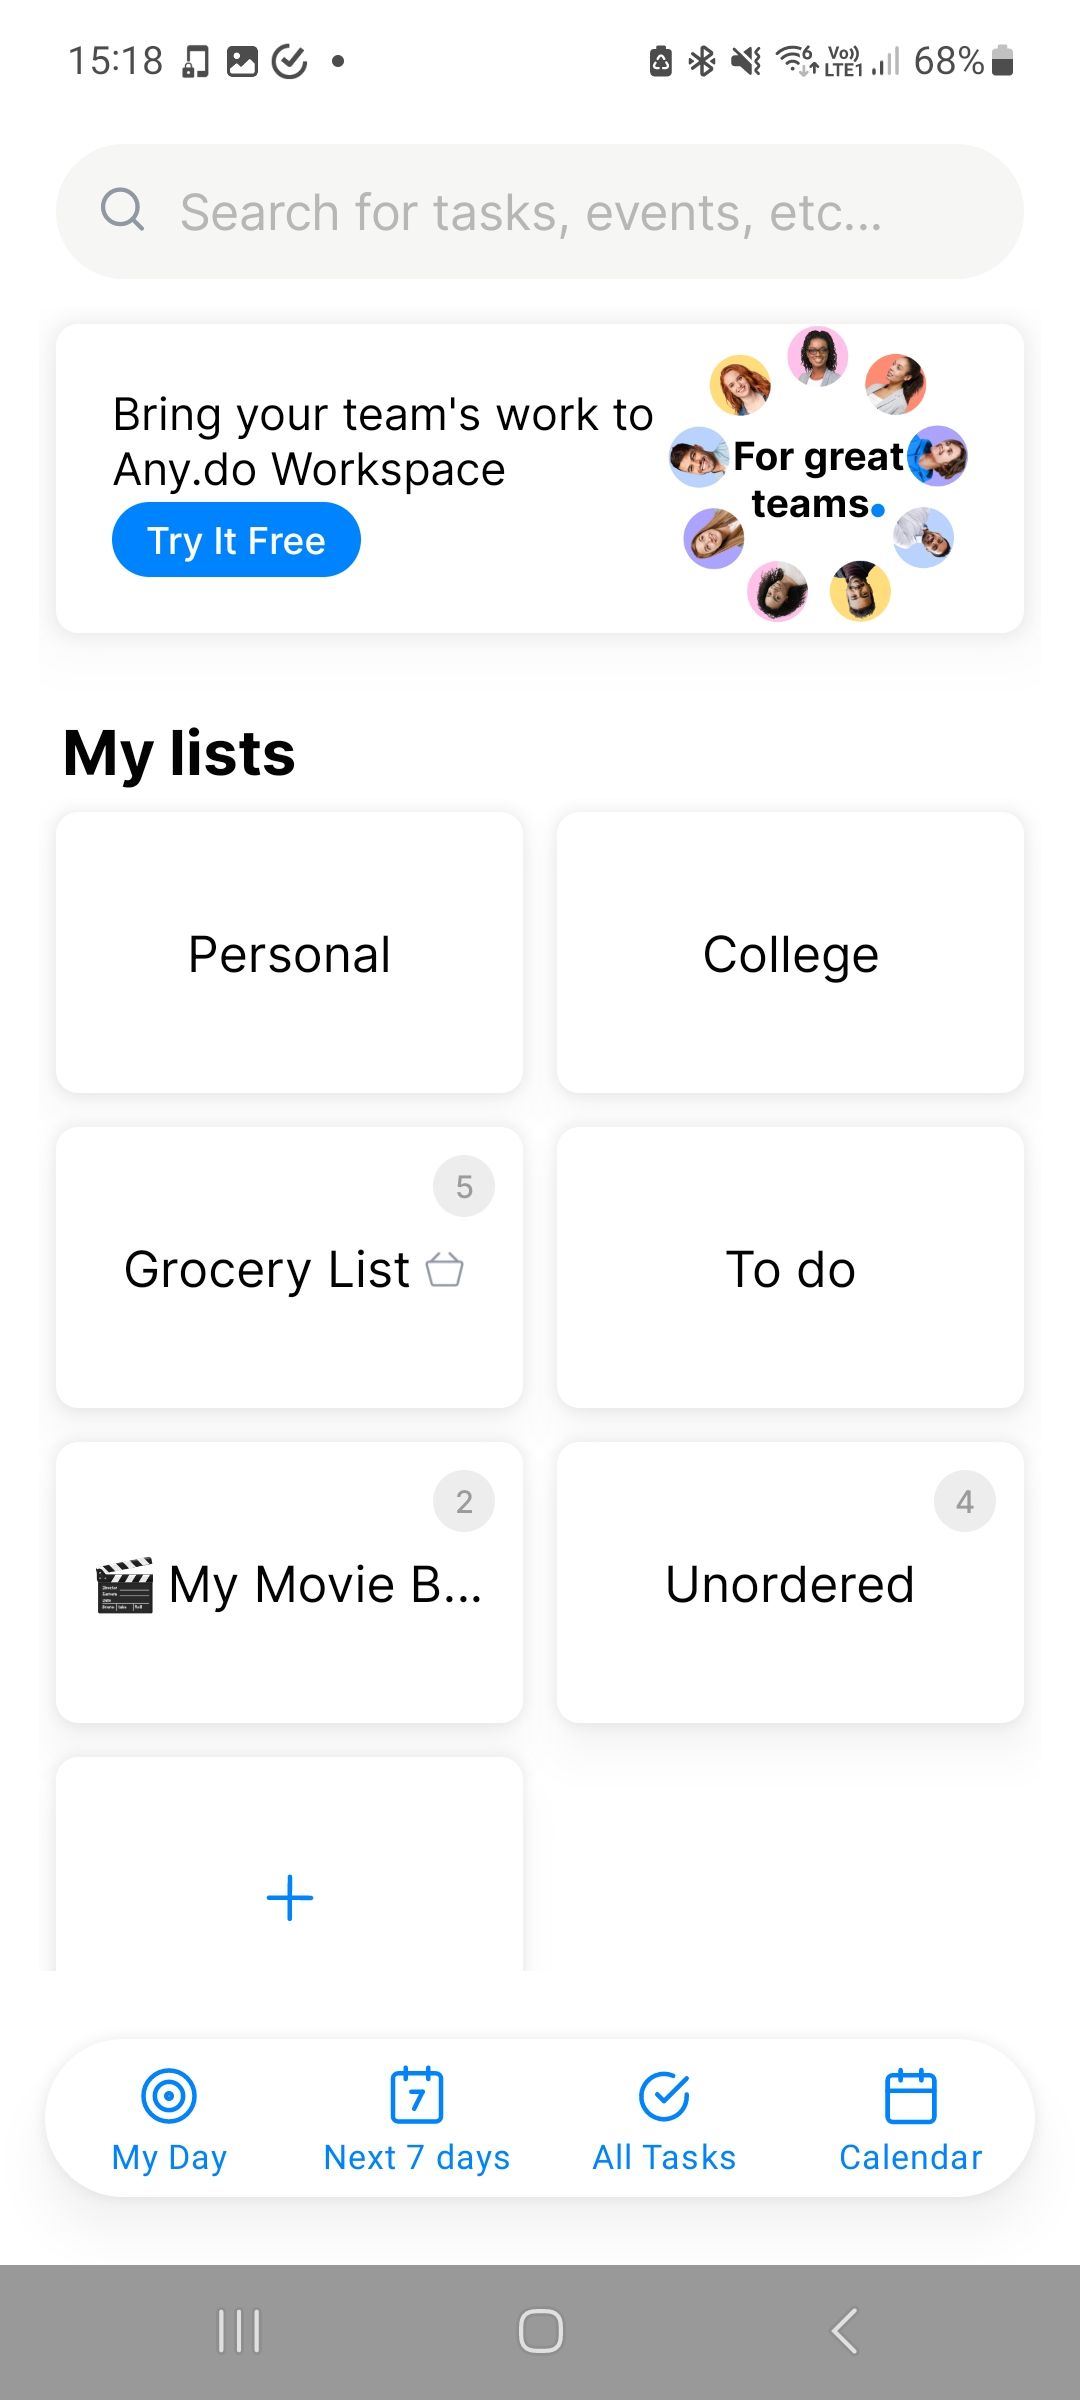Open the Unordered list
1080x2400 pixels.
click(790, 1584)
